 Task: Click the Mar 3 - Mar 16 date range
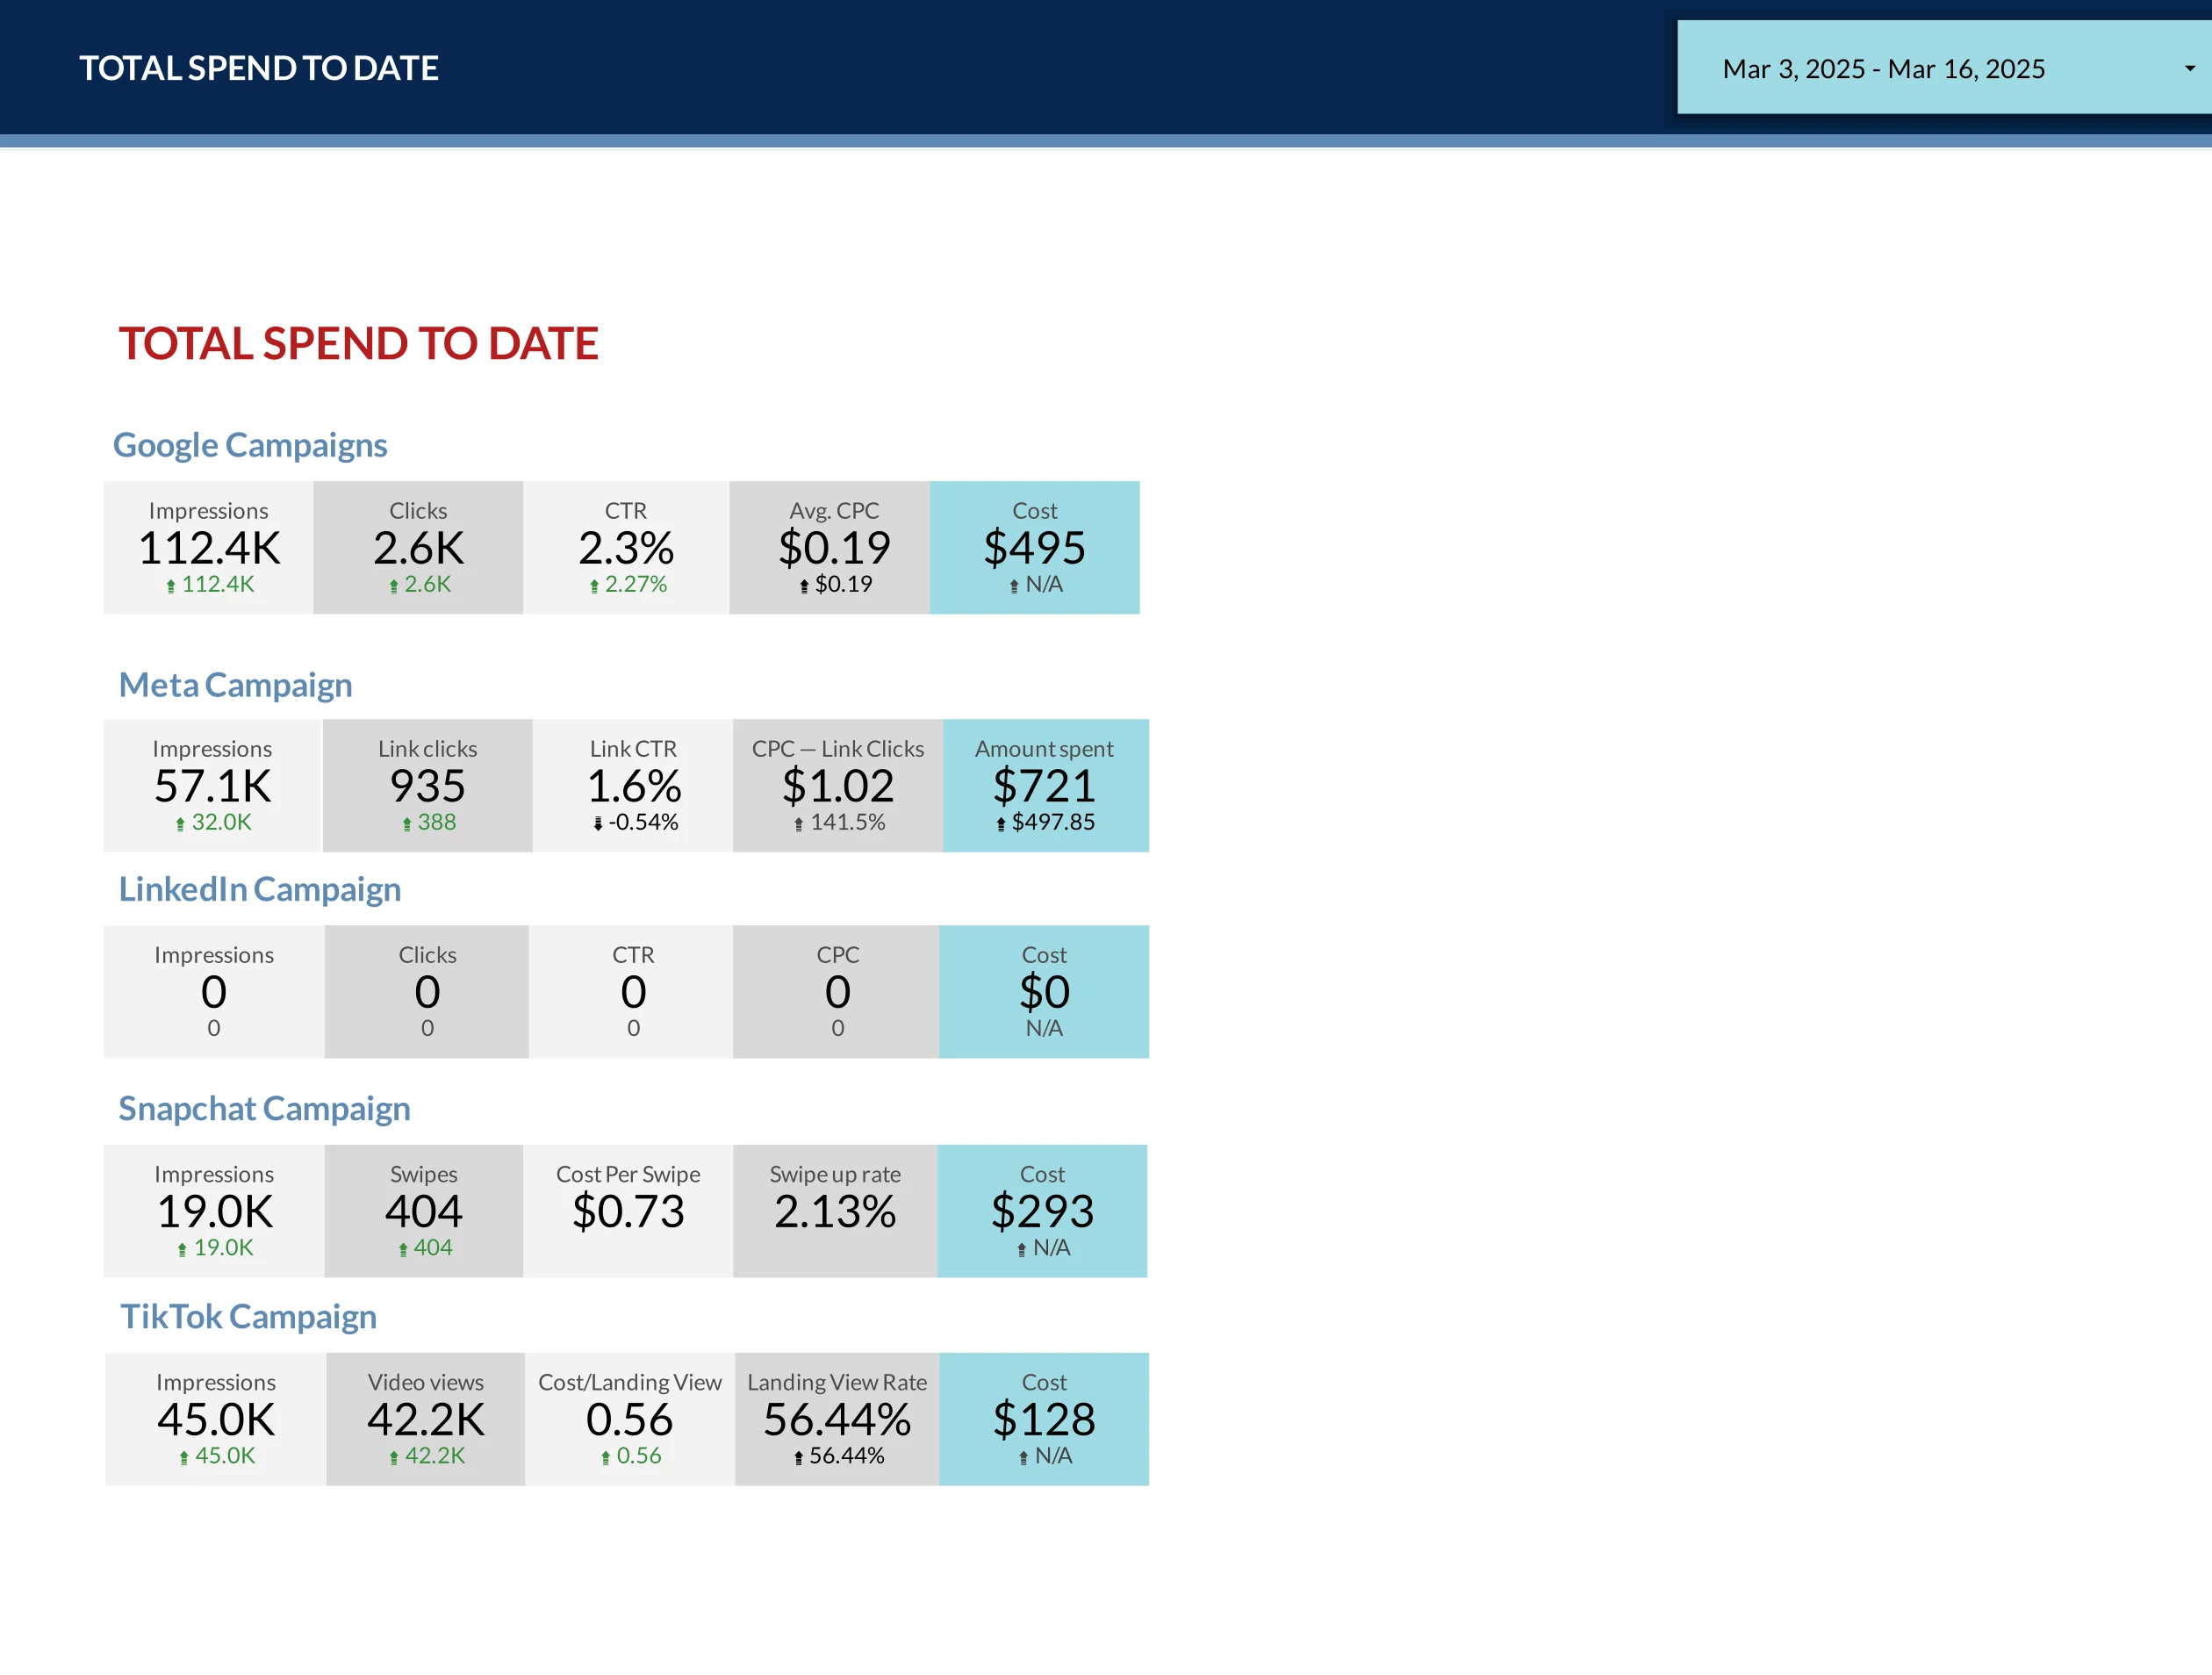pos(1883,69)
